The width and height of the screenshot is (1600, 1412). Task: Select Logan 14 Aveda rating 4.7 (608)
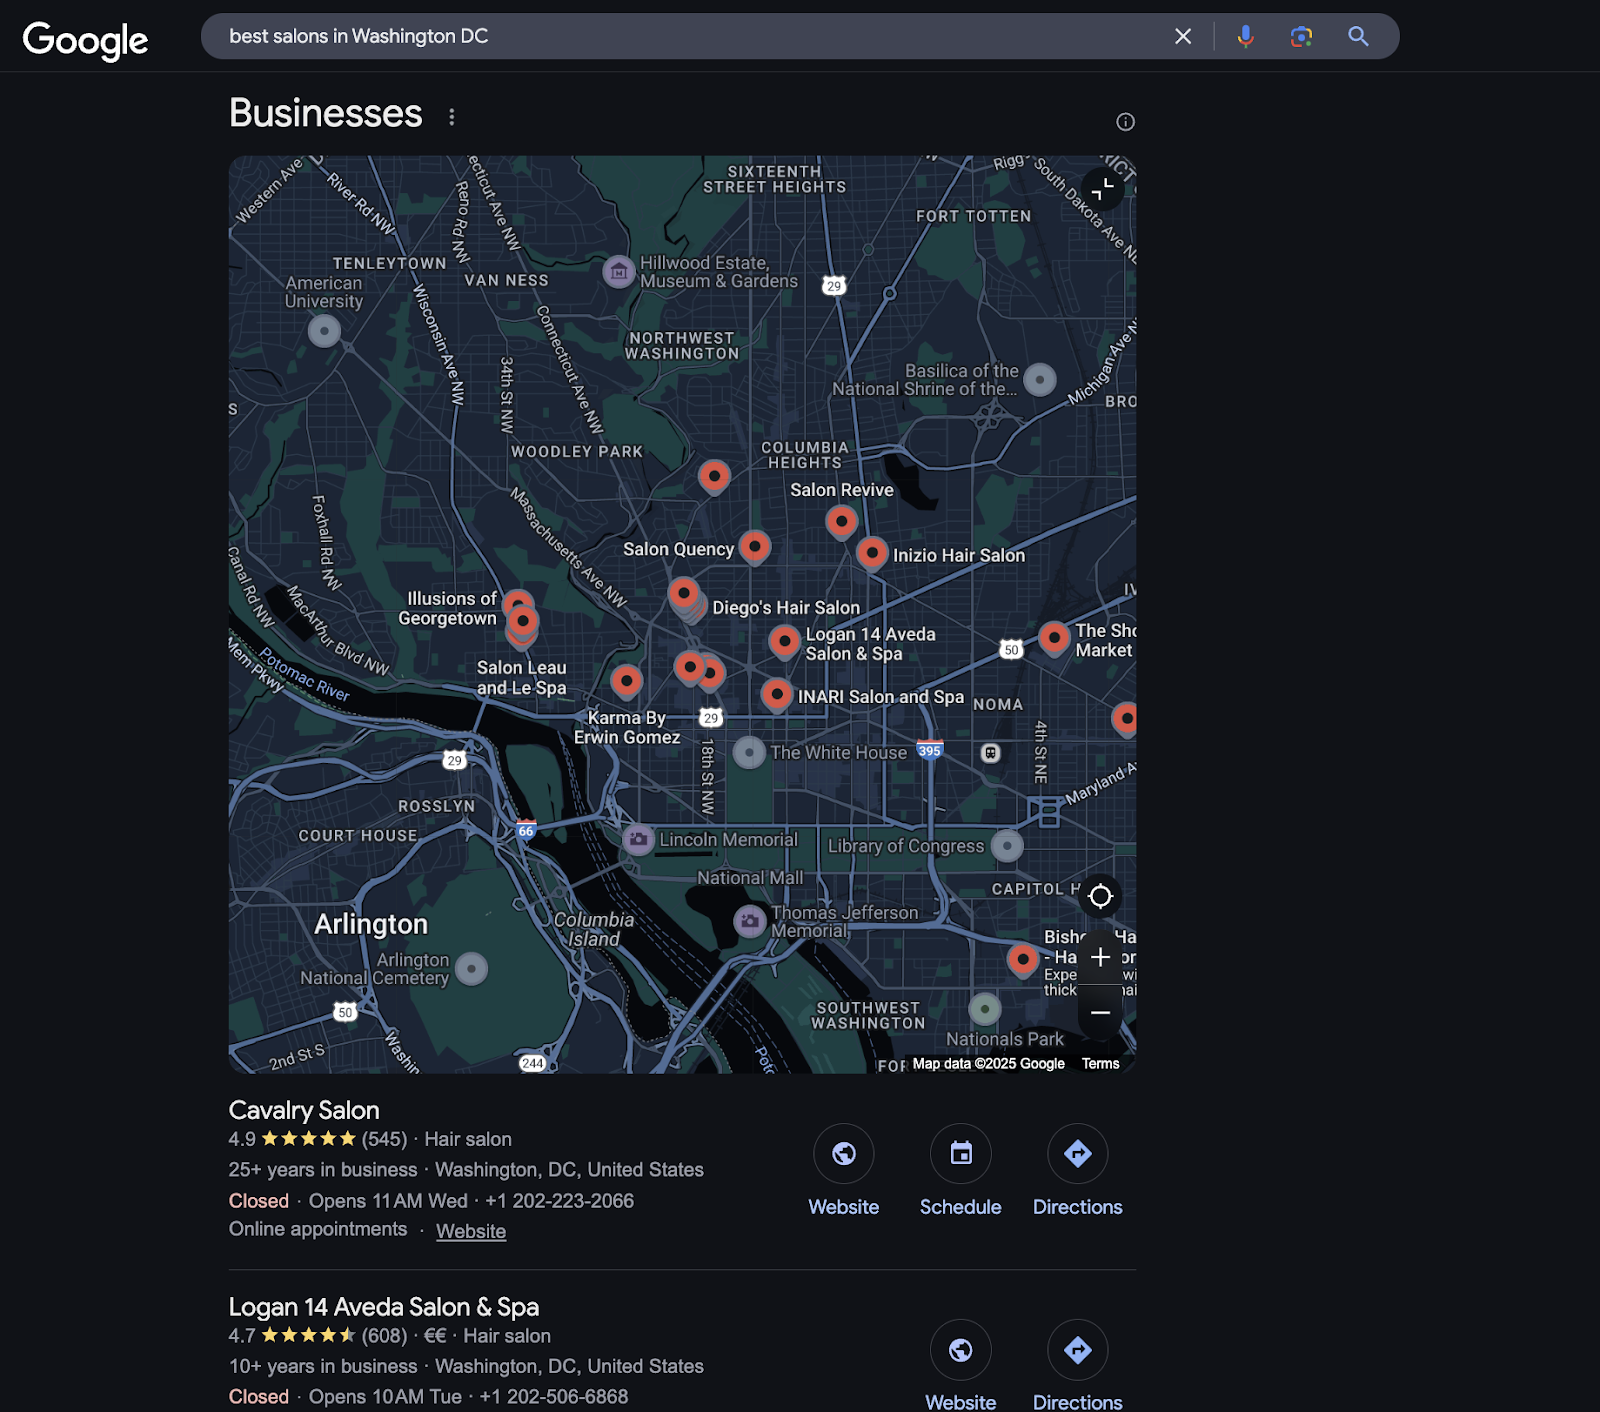(318, 1336)
